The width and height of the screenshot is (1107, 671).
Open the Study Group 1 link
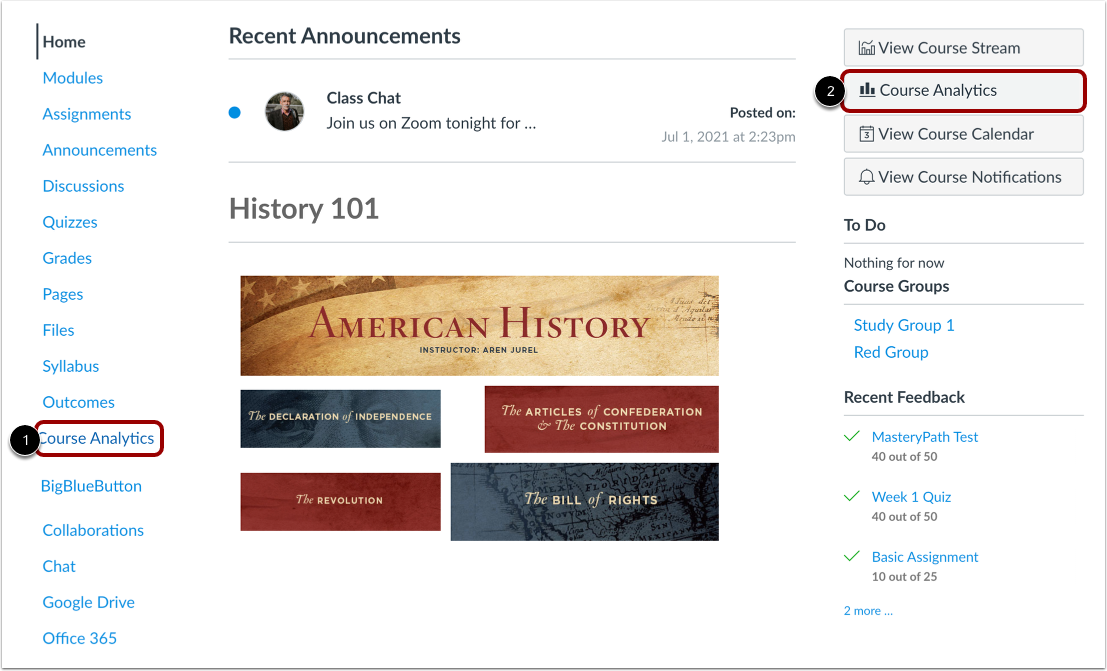click(903, 324)
